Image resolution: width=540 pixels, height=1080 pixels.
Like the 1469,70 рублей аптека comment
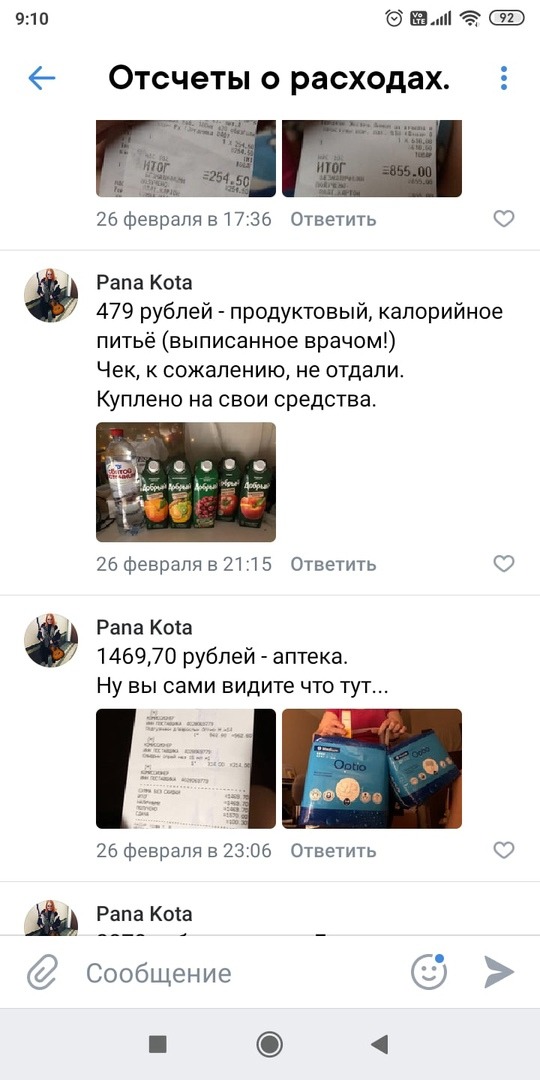coord(504,851)
